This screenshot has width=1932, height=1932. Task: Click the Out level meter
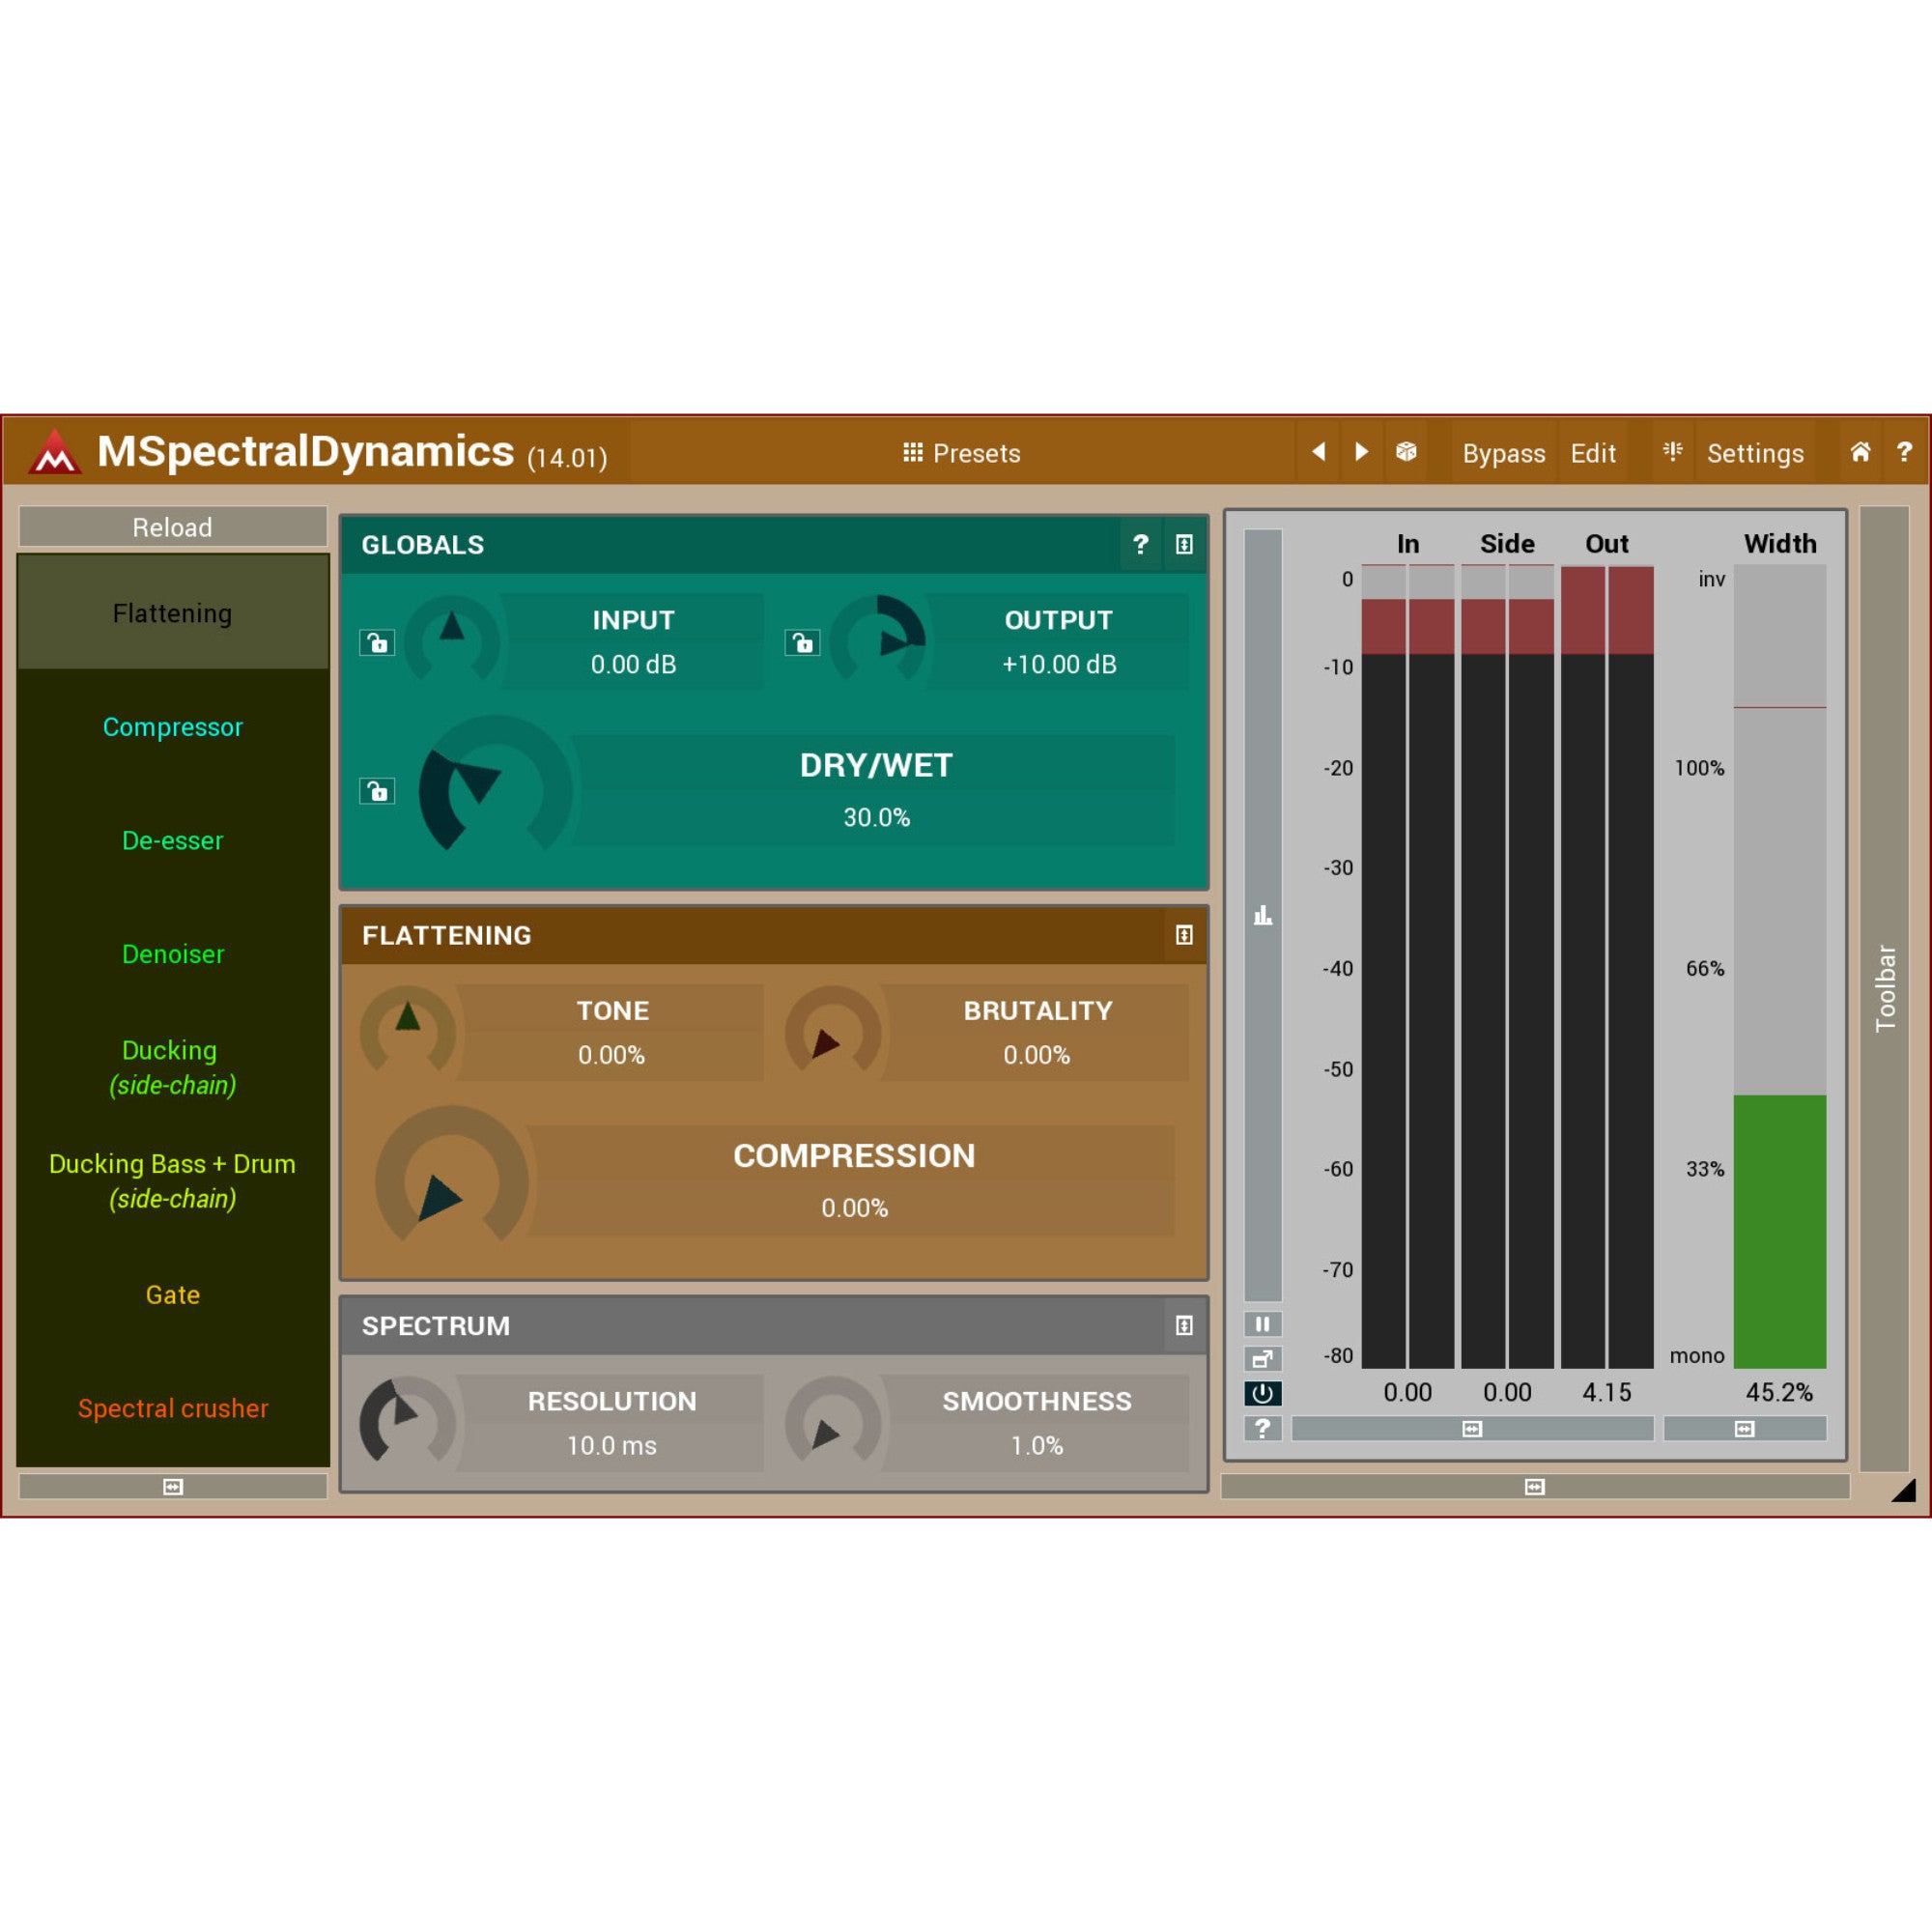click(1607, 966)
